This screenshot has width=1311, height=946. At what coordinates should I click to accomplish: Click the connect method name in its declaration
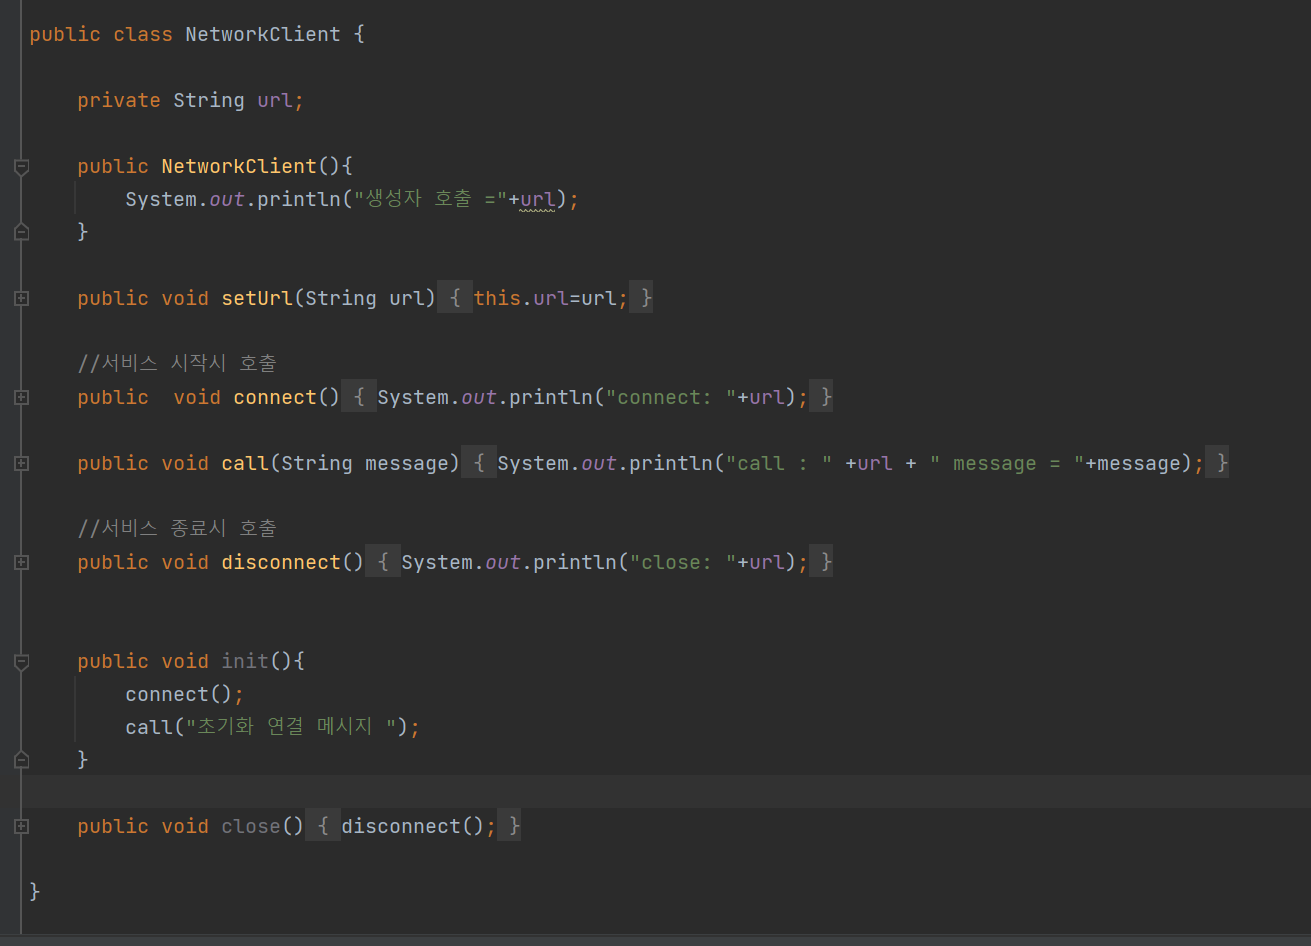[275, 397]
